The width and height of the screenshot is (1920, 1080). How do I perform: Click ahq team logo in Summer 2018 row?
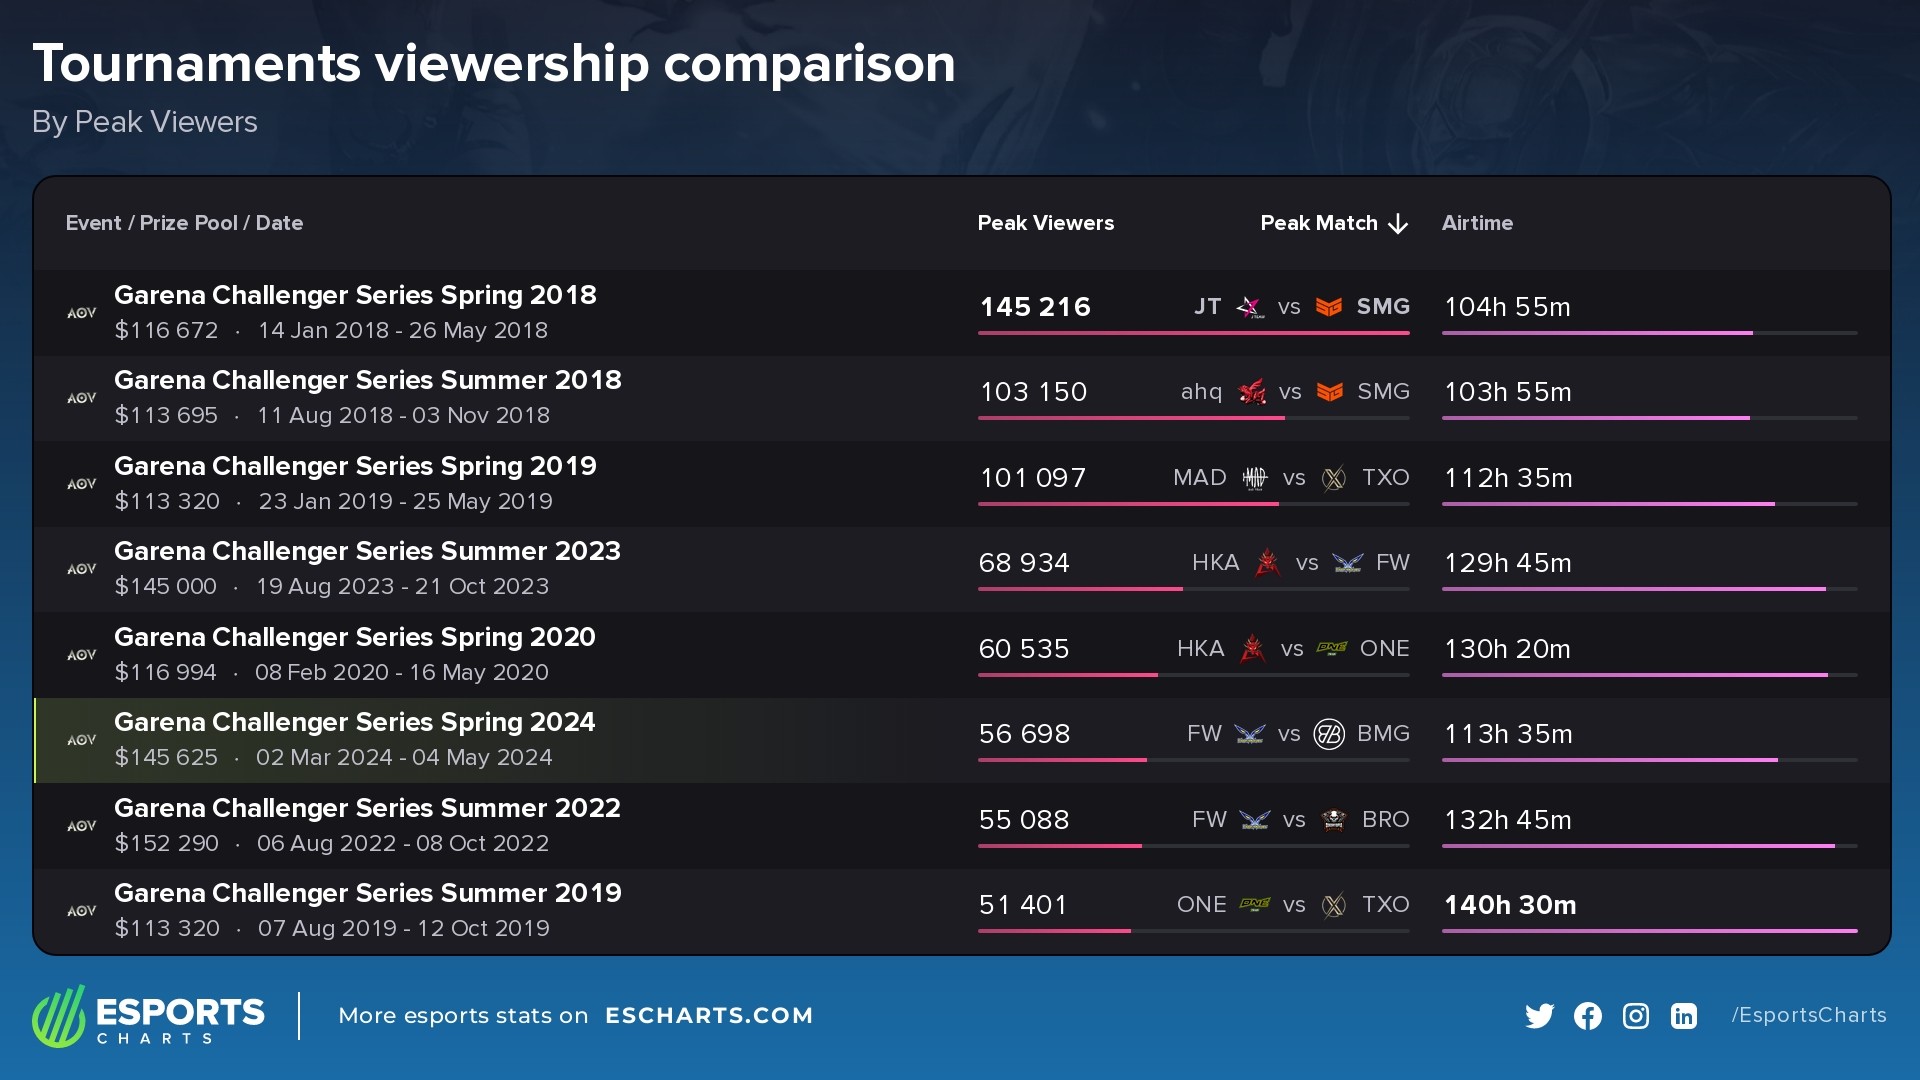tap(1252, 392)
